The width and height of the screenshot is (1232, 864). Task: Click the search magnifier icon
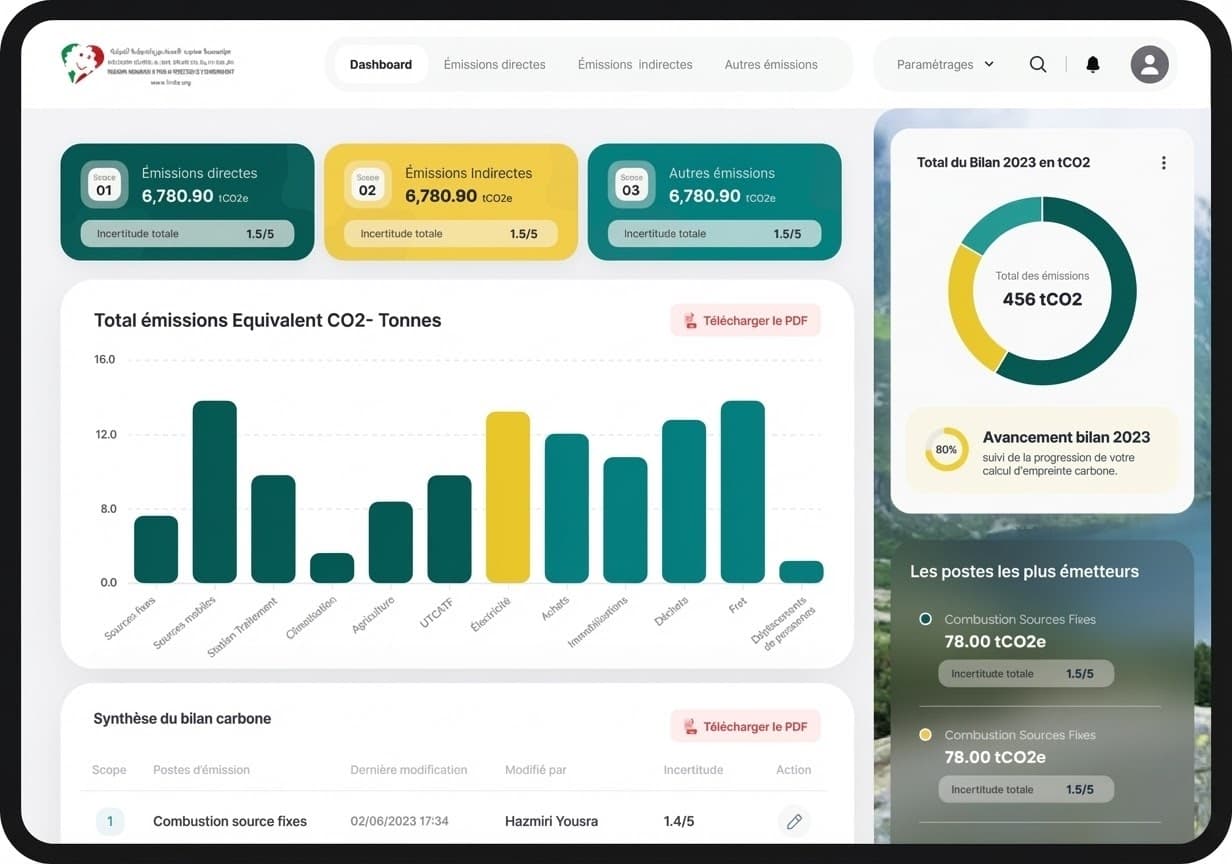pos(1038,64)
